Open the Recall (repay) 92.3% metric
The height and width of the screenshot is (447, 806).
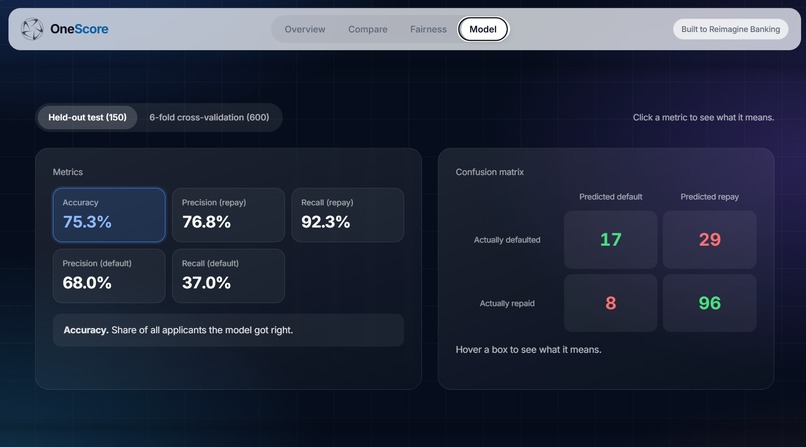tap(347, 215)
